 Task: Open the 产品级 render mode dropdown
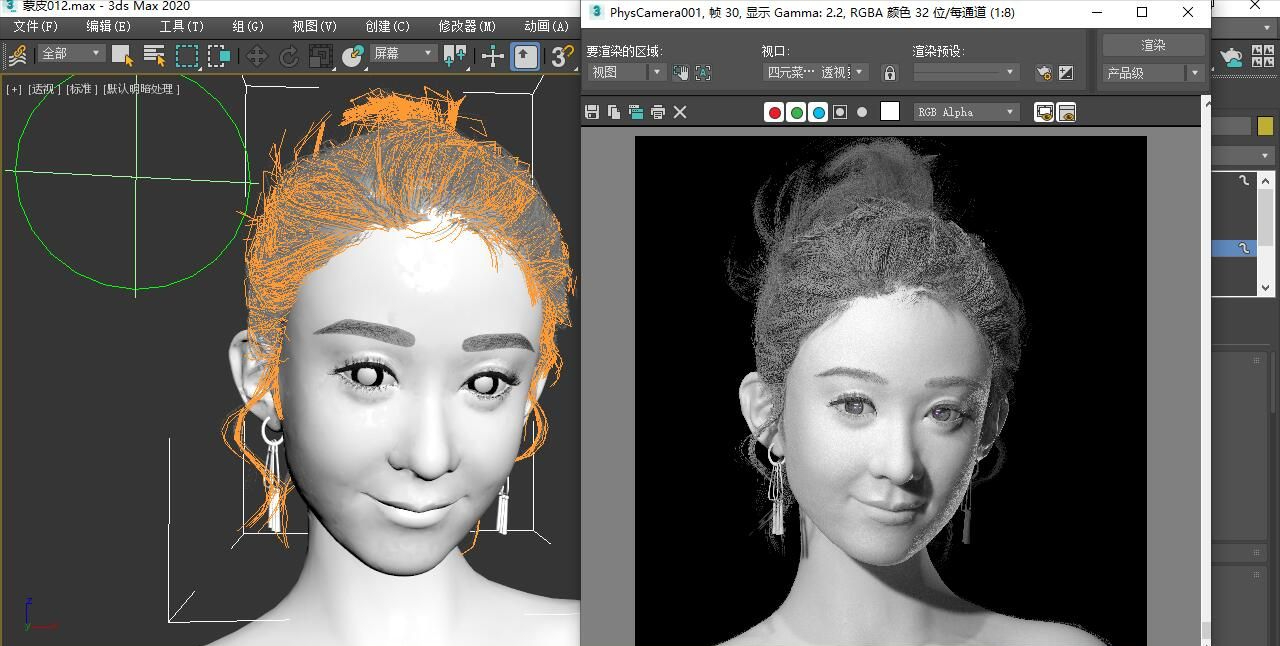pyautogui.click(x=1153, y=73)
